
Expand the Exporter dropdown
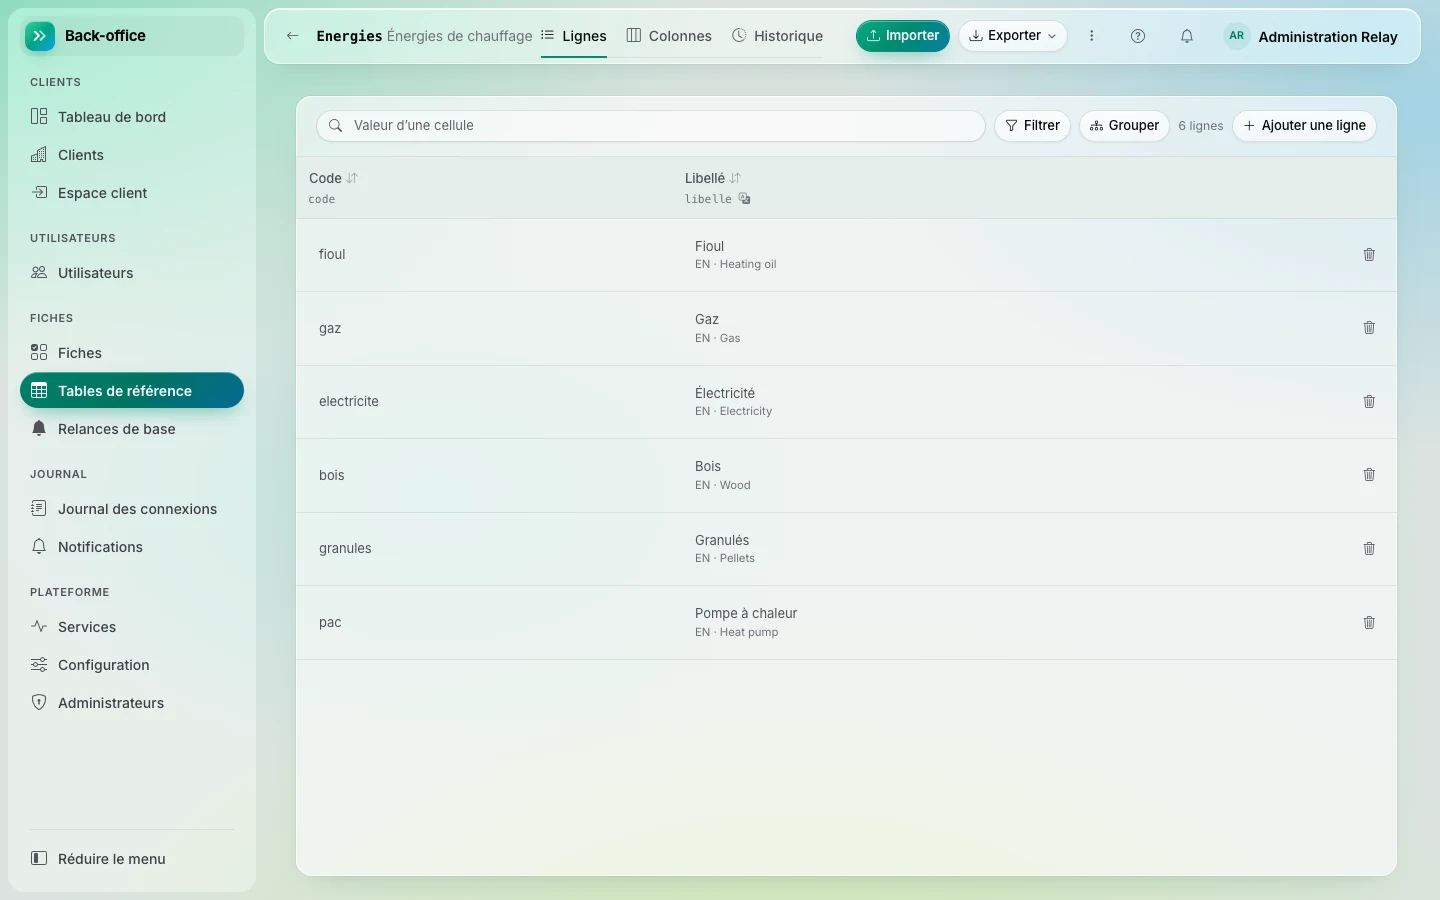click(1013, 36)
